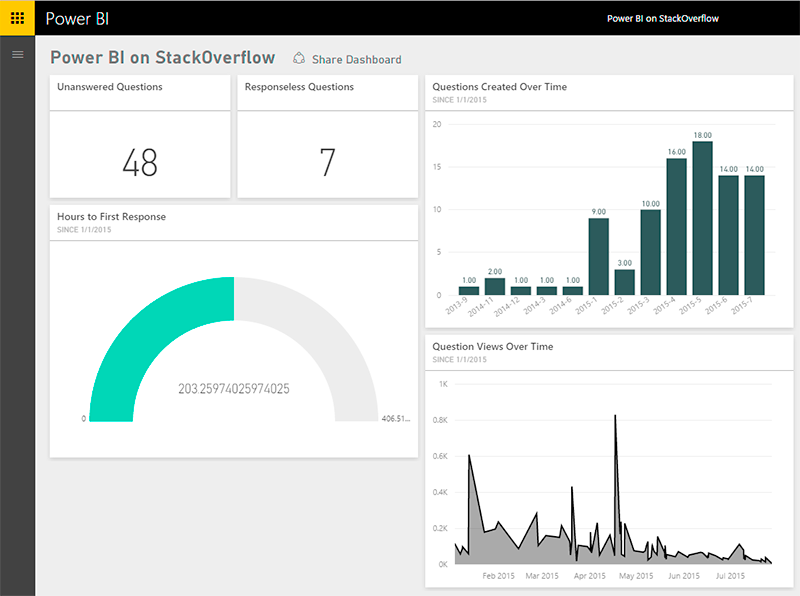800x596 pixels.
Task: Click the 1K axis label on views chart
Action: click(x=443, y=384)
